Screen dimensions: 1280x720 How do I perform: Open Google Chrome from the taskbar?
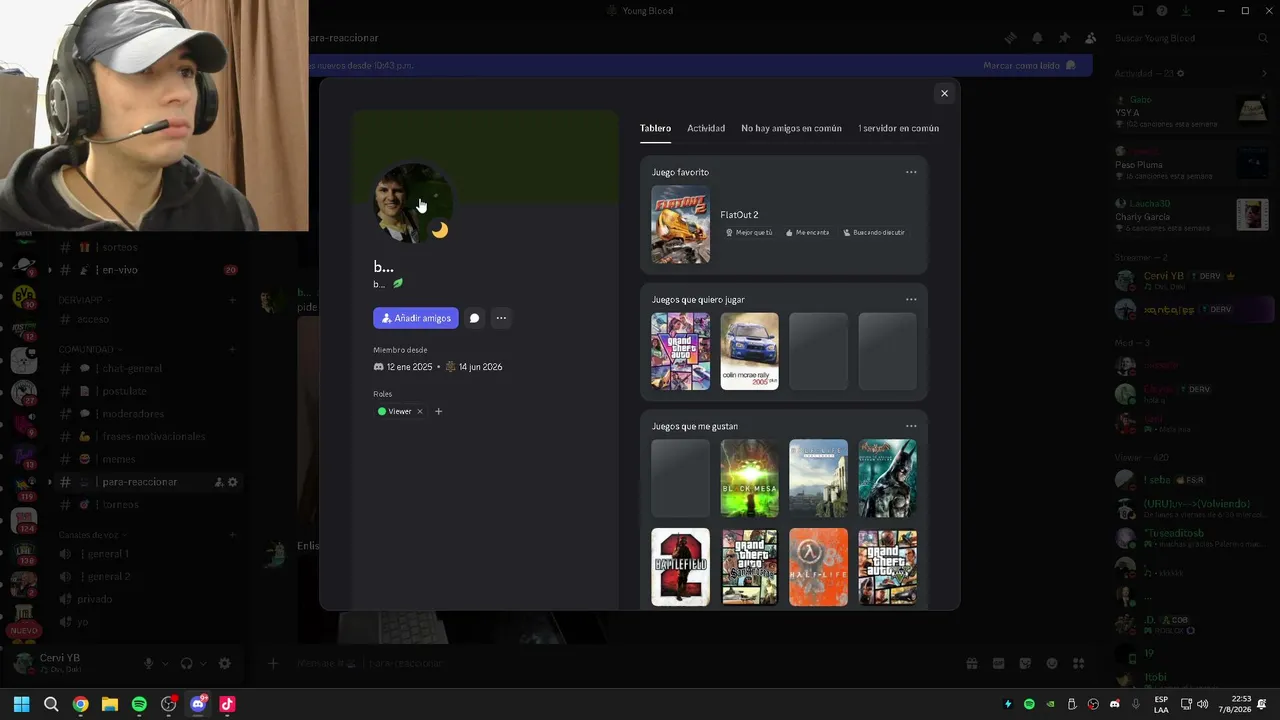80,704
